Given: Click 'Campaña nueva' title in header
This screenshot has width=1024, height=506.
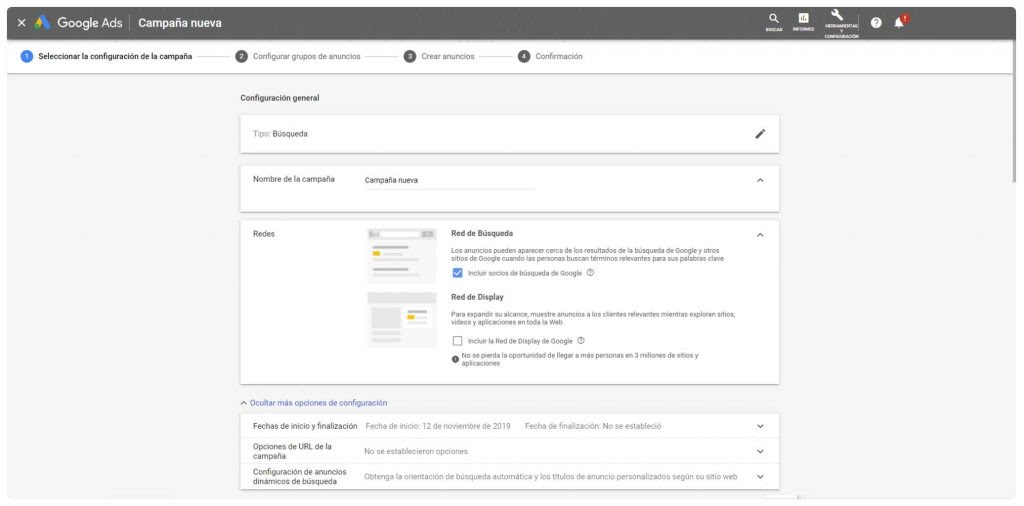Looking at the screenshot, I should [x=180, y=23].
